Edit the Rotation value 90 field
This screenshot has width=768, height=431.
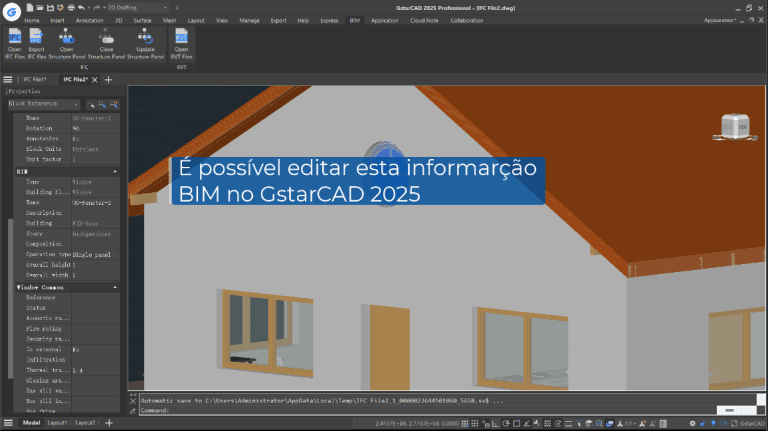[96, 128]
